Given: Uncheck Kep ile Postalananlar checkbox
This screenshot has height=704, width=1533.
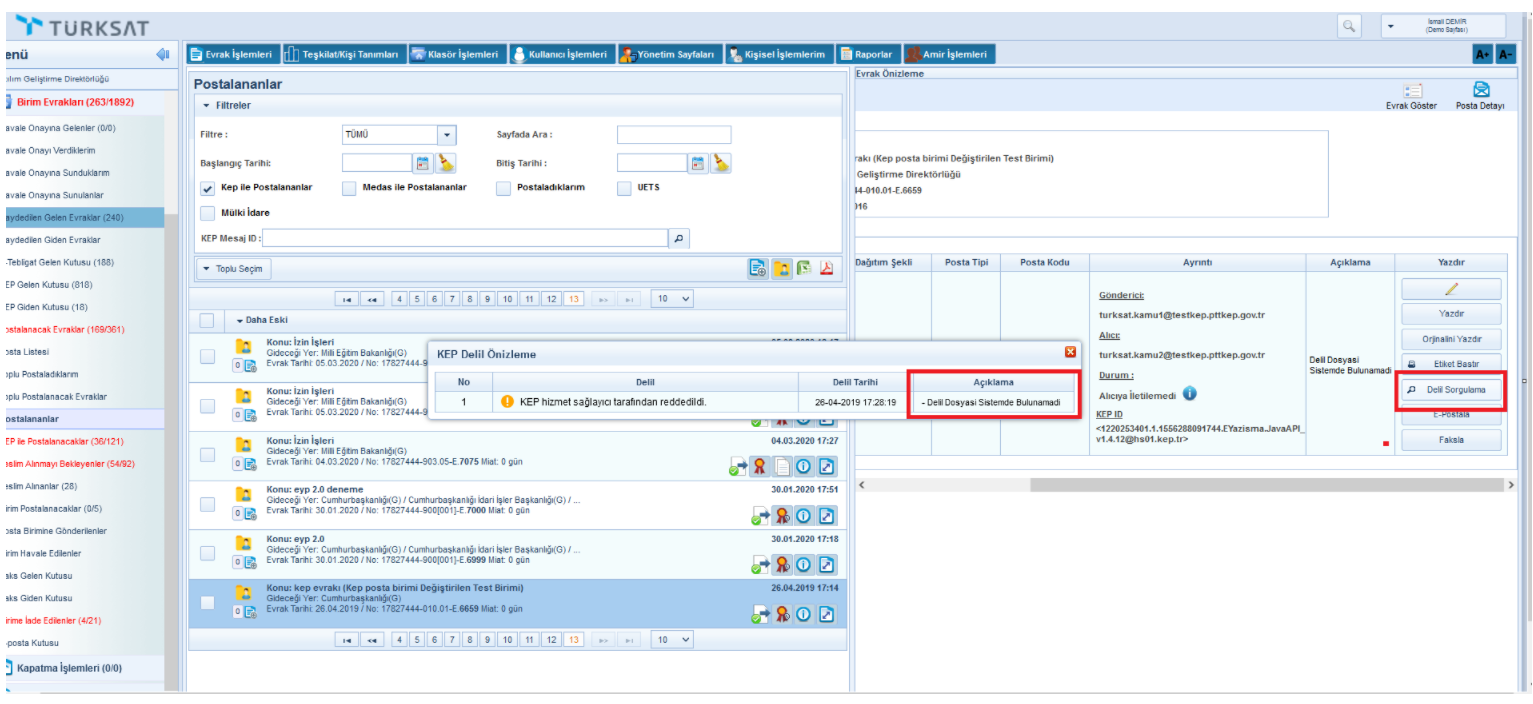Looking at the screenshot, I should pyautogui.click(x=207, y=187).
